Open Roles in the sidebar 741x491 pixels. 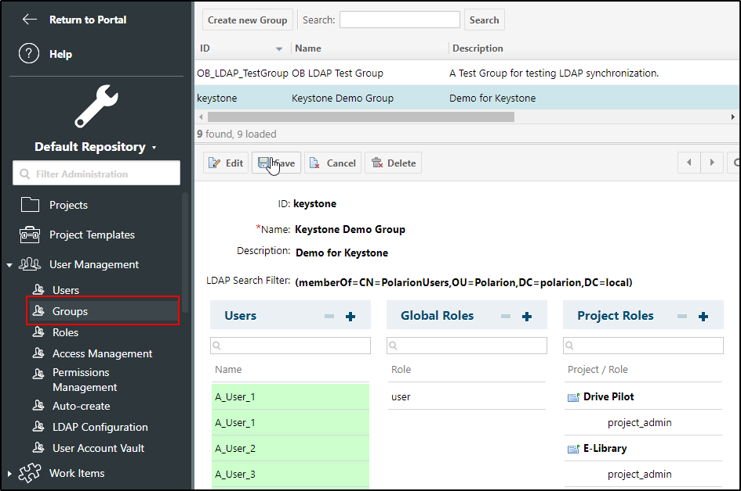click(65, 333)
